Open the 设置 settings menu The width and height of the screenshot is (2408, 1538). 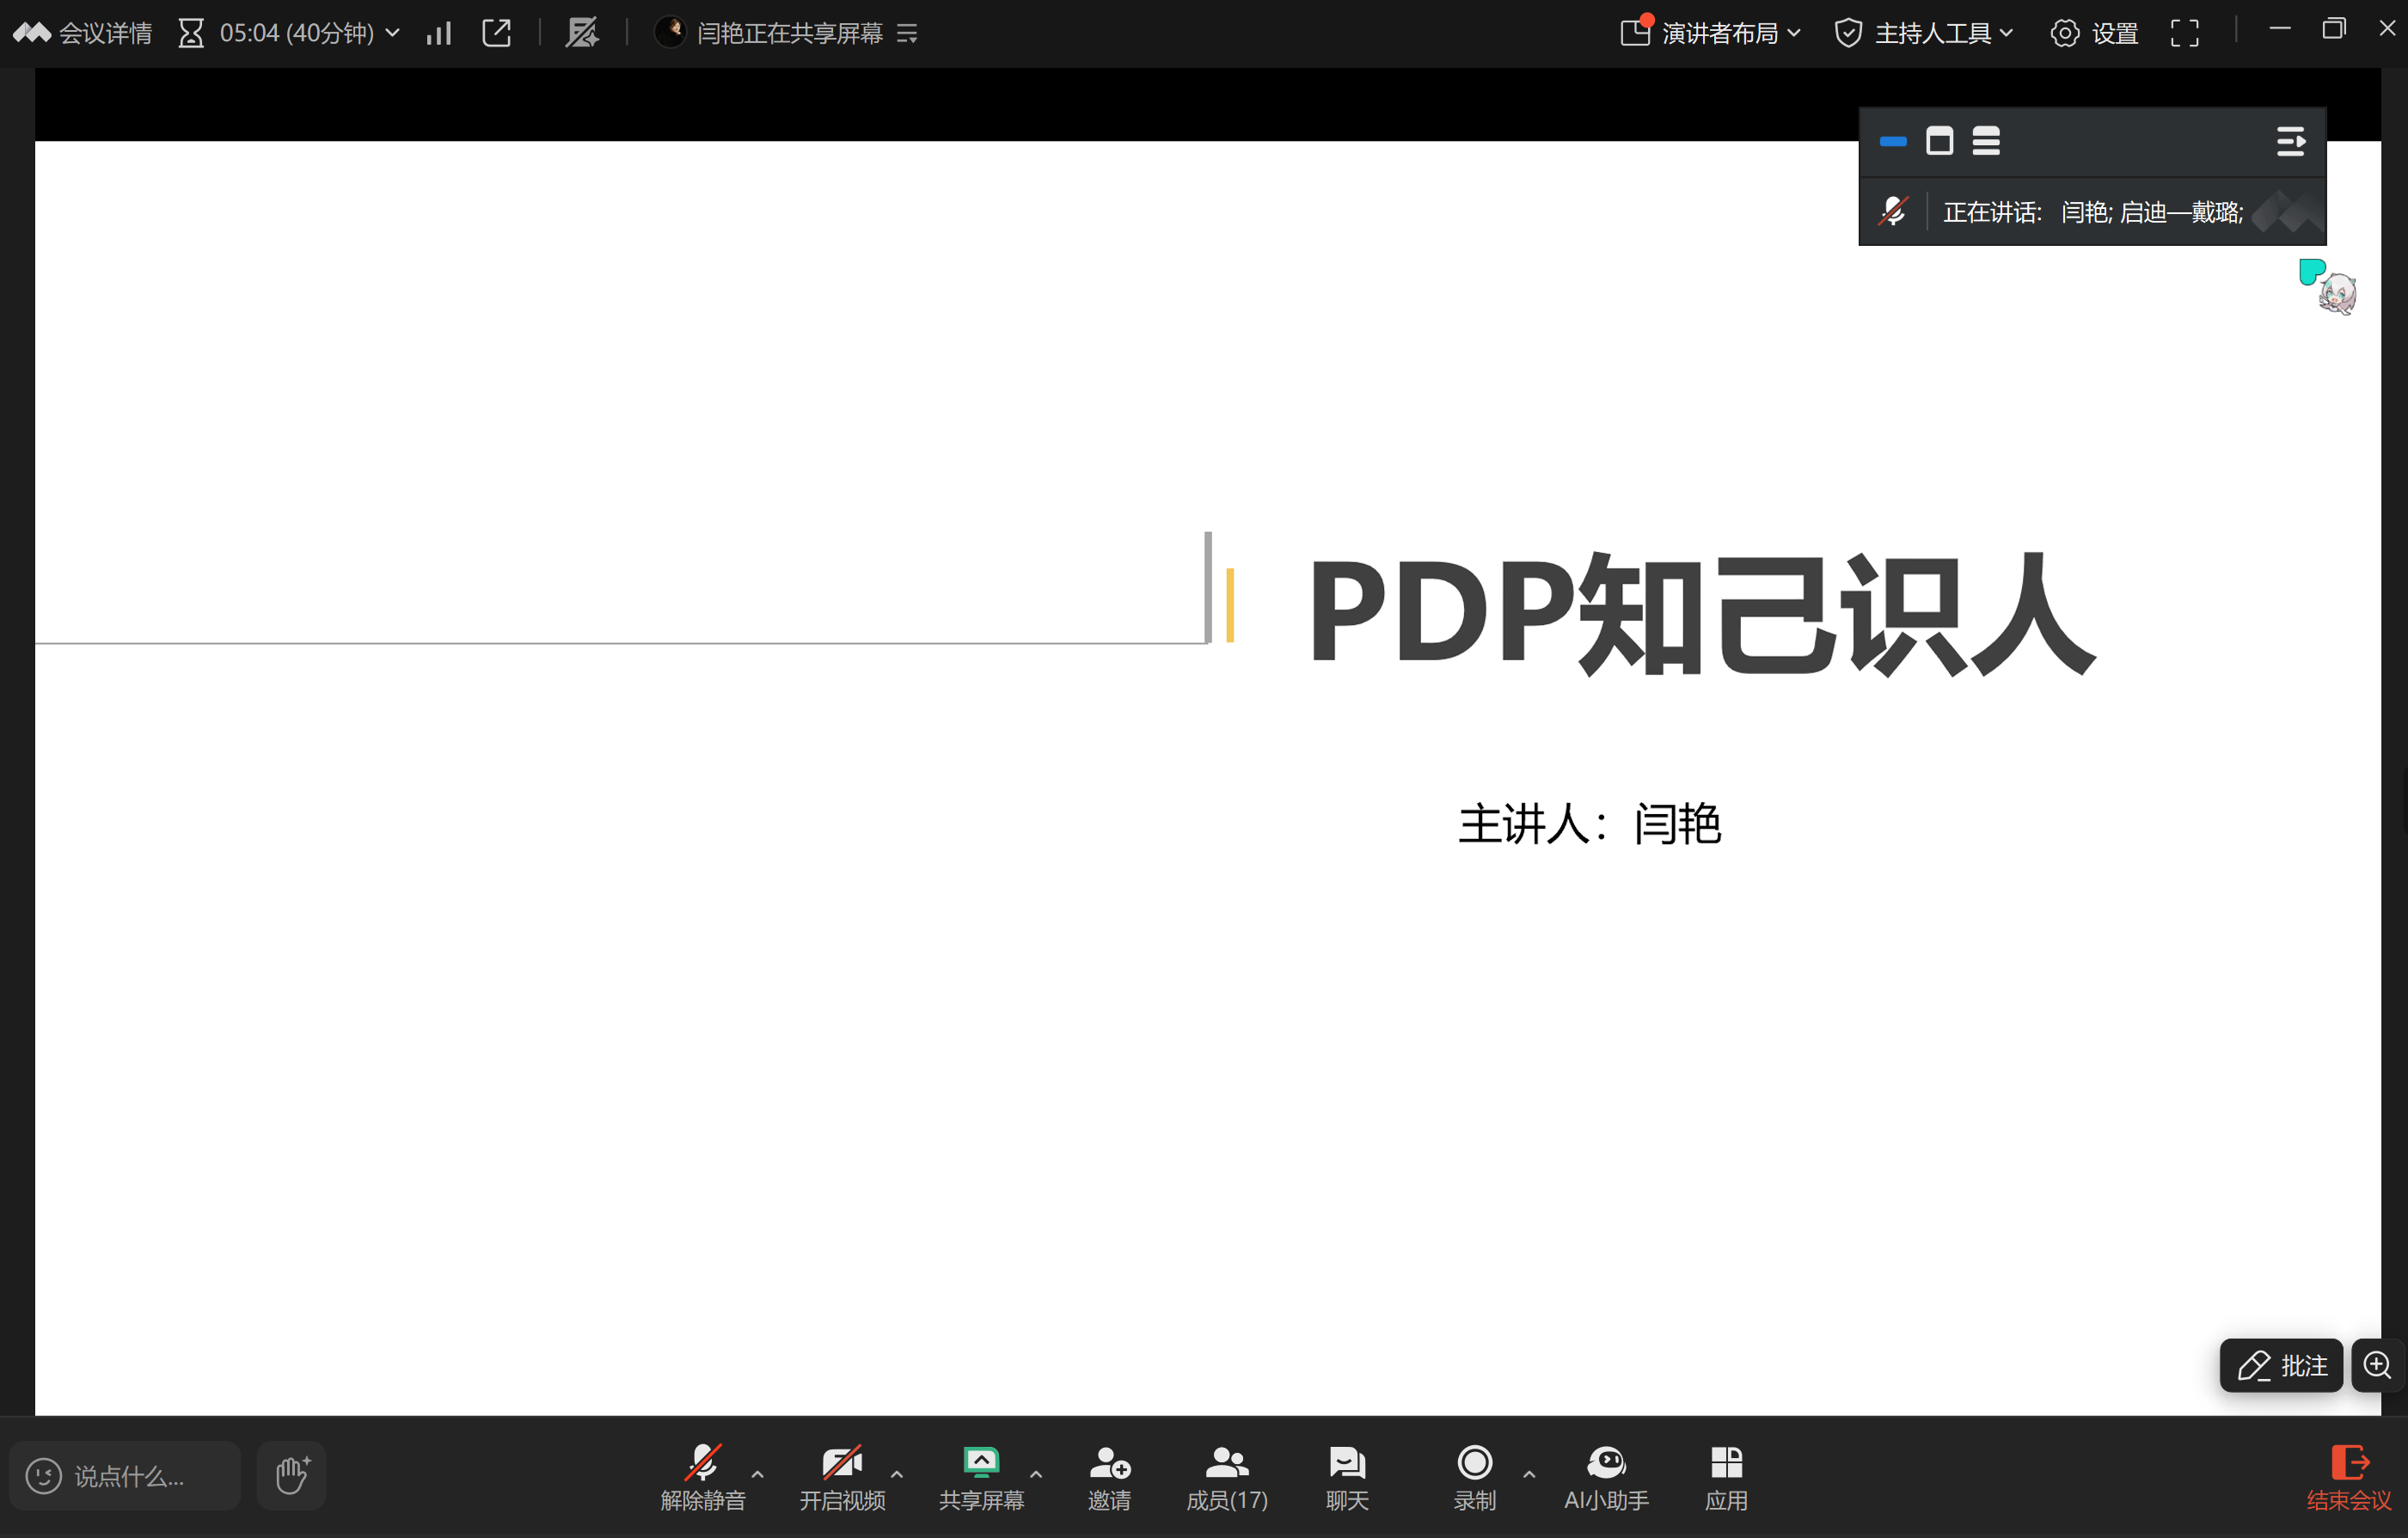(2093, 33)
